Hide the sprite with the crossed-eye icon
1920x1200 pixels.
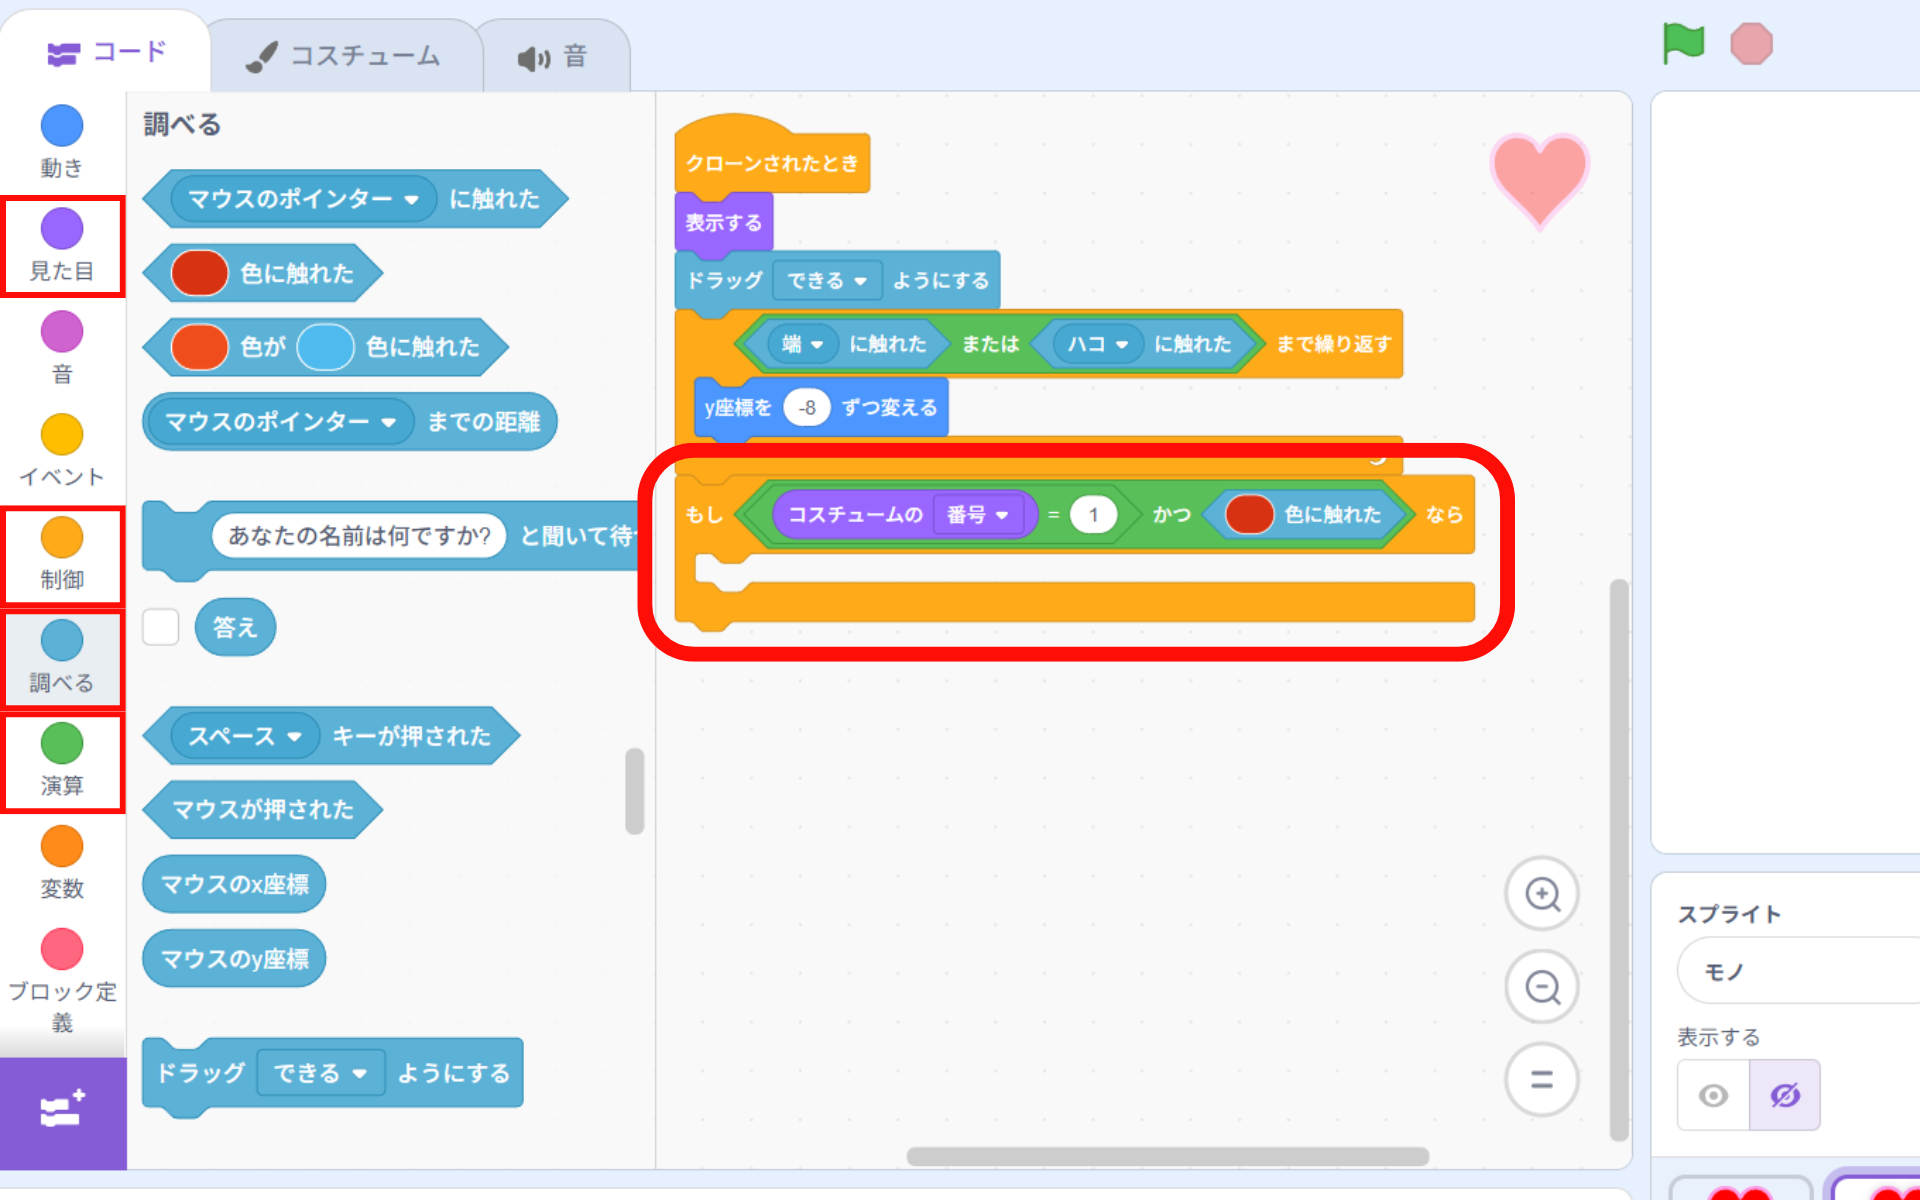click(x=1785, y=1095)
